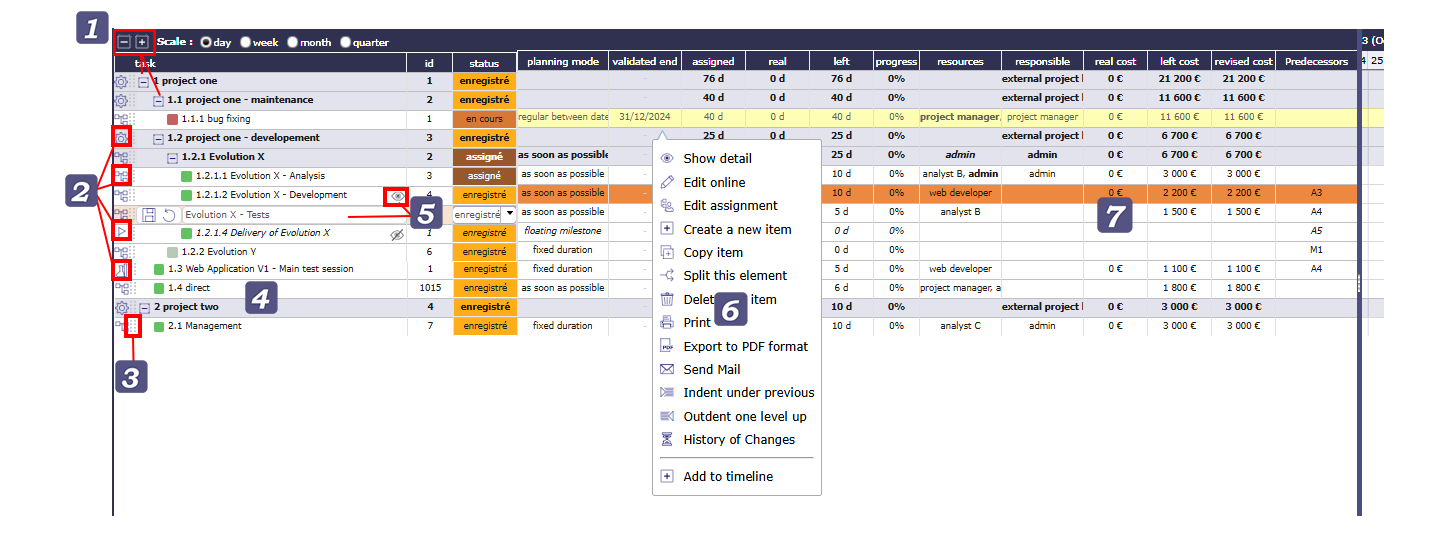Click test session flask icon beside 1.3

(121, 270)
